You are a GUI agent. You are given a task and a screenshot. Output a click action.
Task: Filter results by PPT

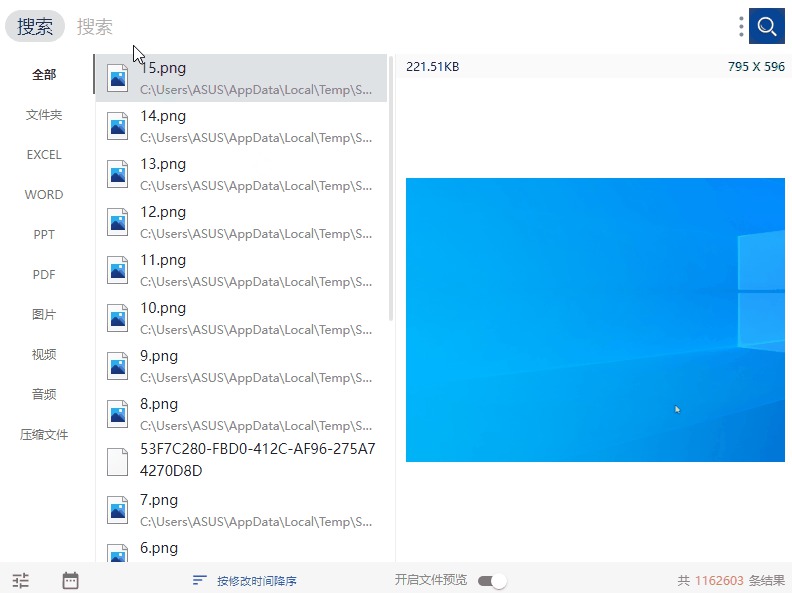pos(44,234)
